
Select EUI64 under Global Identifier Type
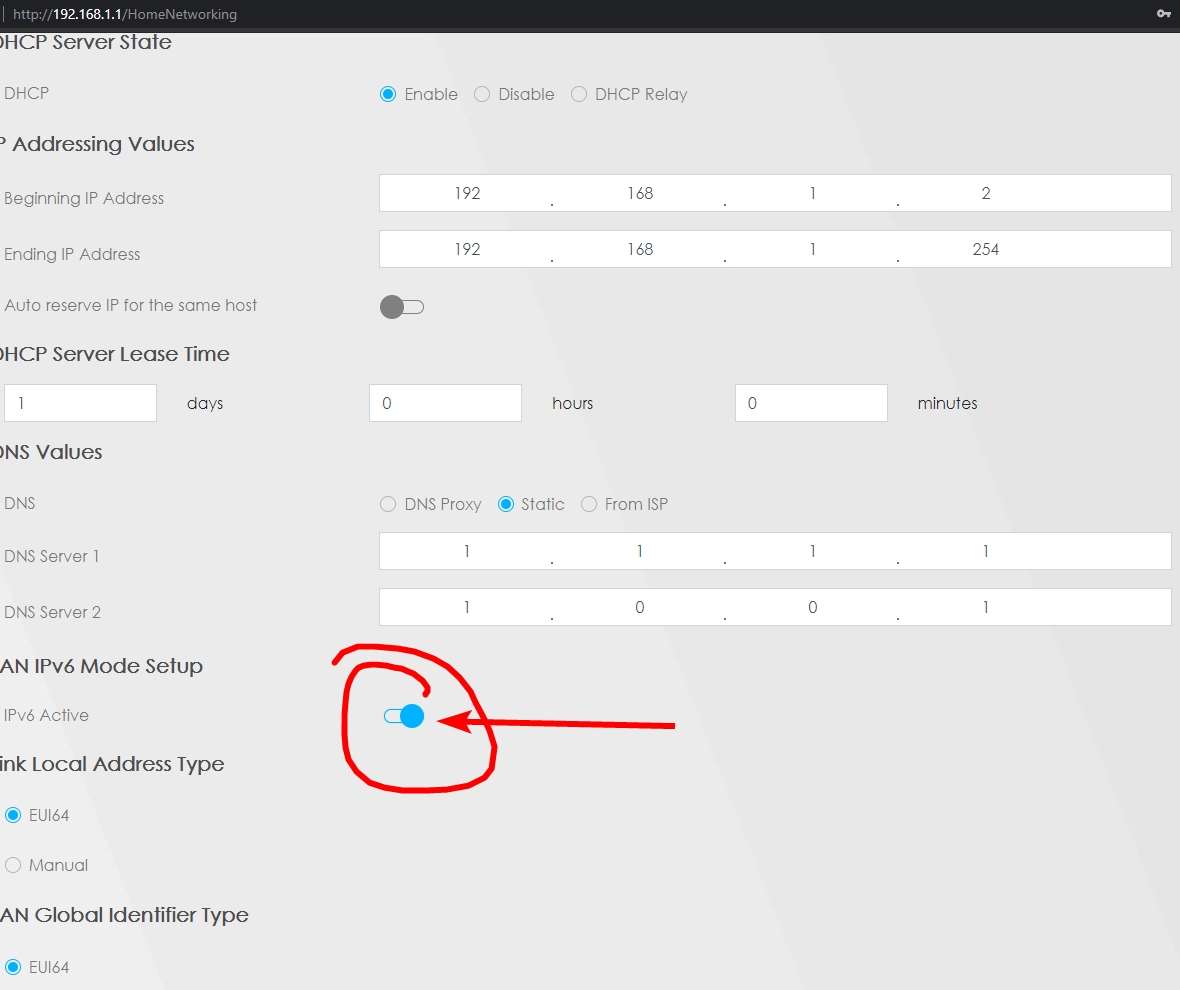coord(13,967)
